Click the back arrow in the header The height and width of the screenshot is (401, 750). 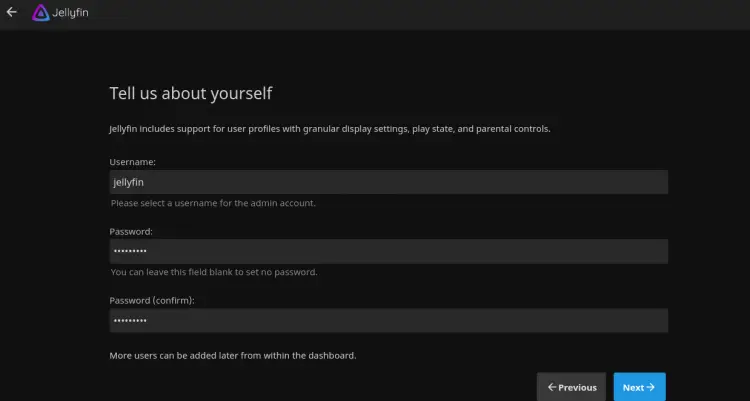click(x=12, y=13)
